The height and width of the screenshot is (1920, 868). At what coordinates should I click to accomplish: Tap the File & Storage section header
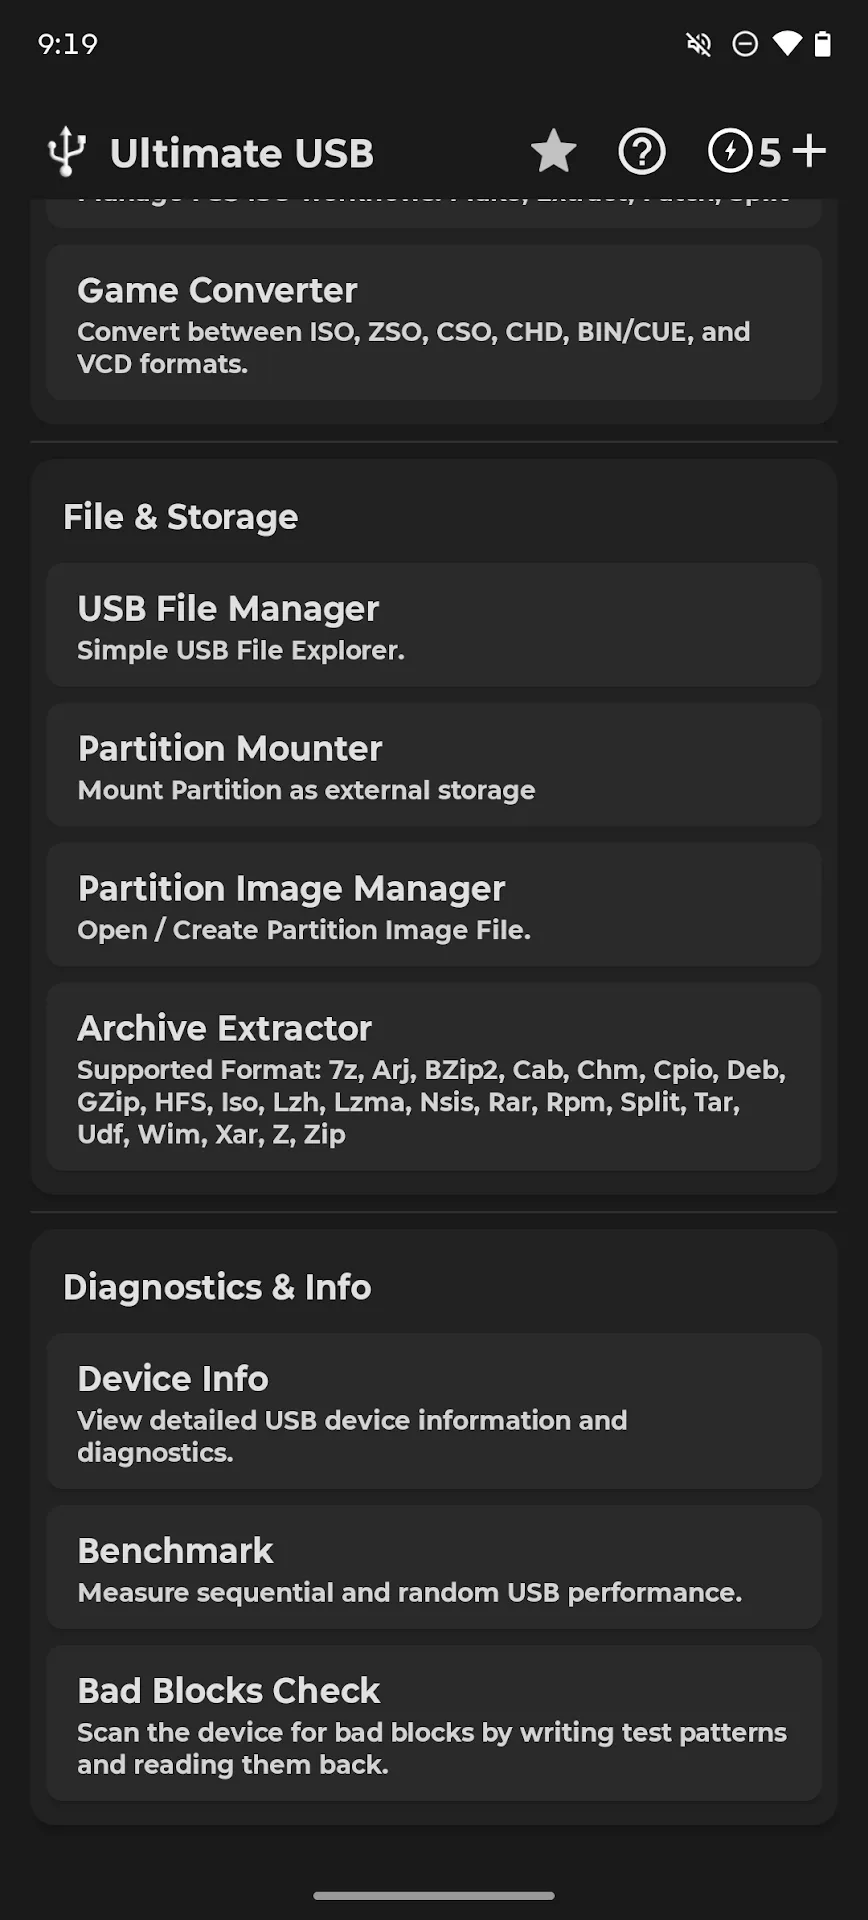[181, 517]
